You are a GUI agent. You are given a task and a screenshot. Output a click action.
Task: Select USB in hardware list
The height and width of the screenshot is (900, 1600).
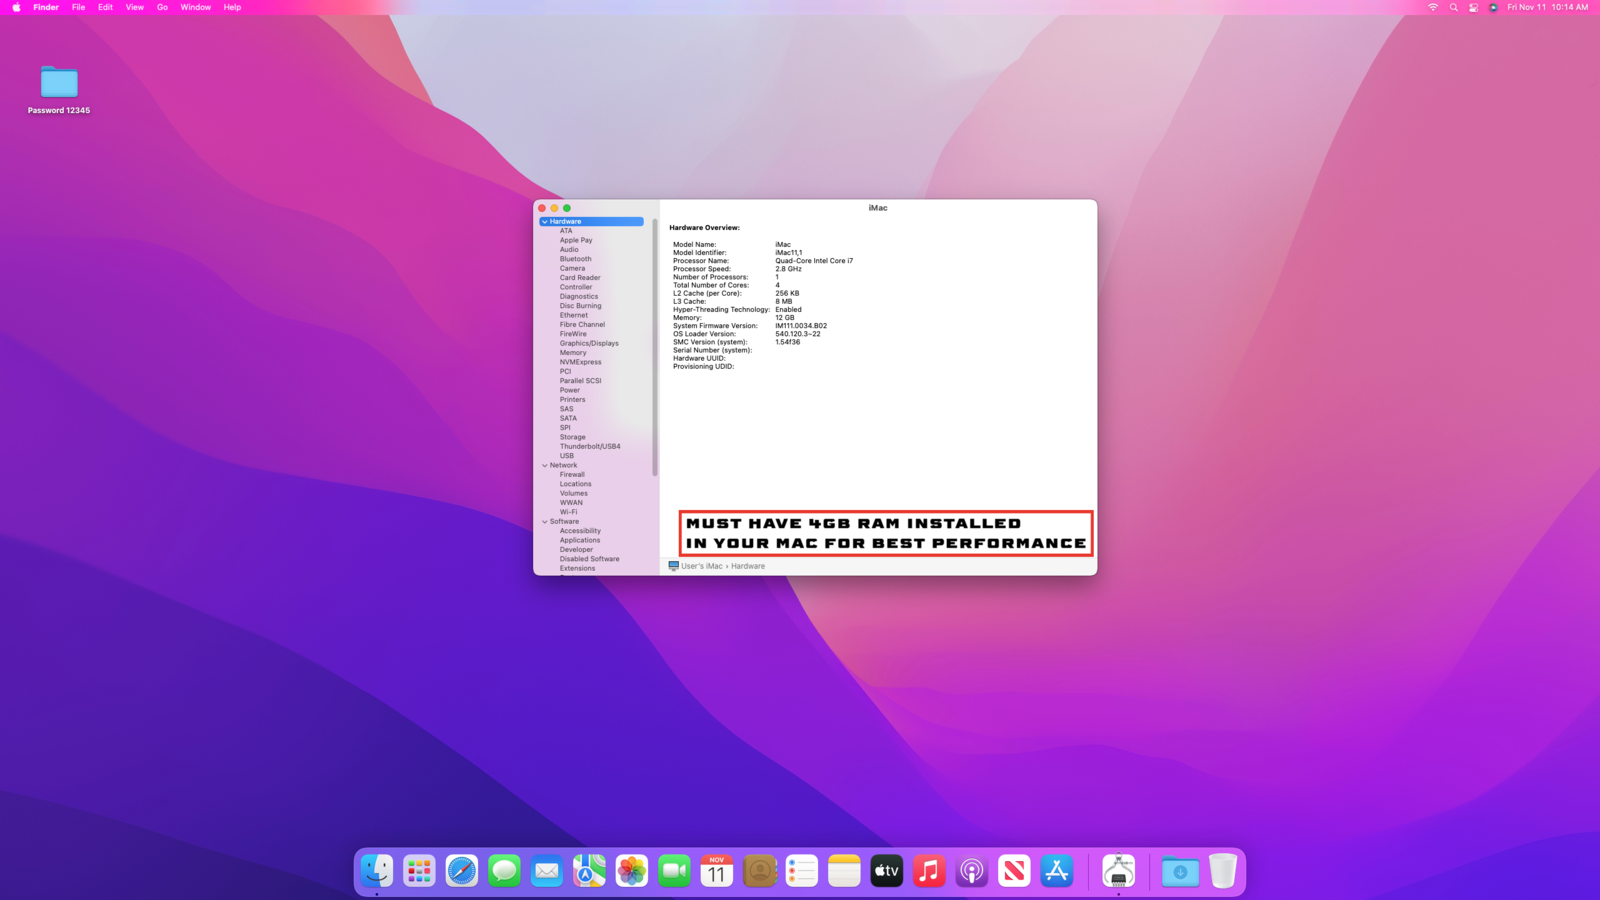pos(567,456)
